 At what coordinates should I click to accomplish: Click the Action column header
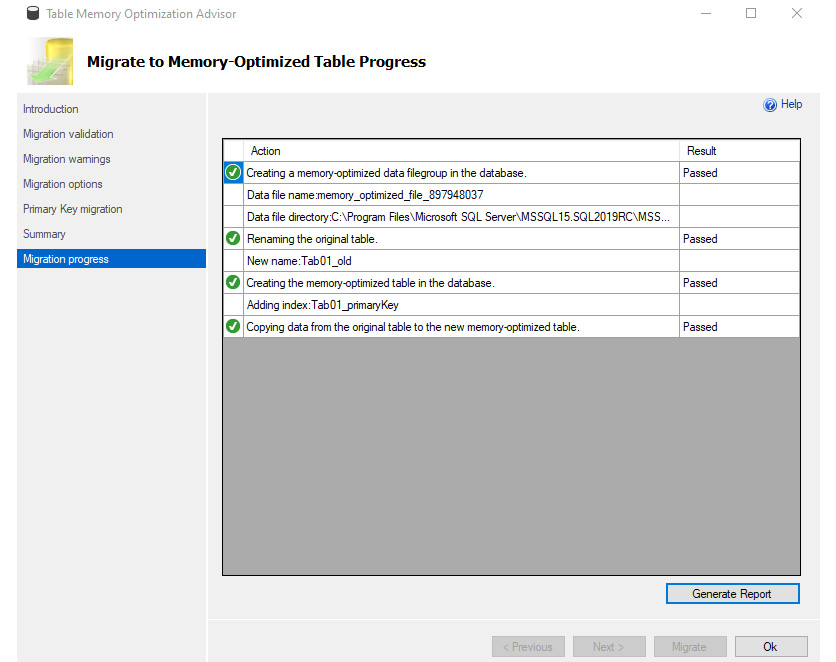tap(461, 151)
